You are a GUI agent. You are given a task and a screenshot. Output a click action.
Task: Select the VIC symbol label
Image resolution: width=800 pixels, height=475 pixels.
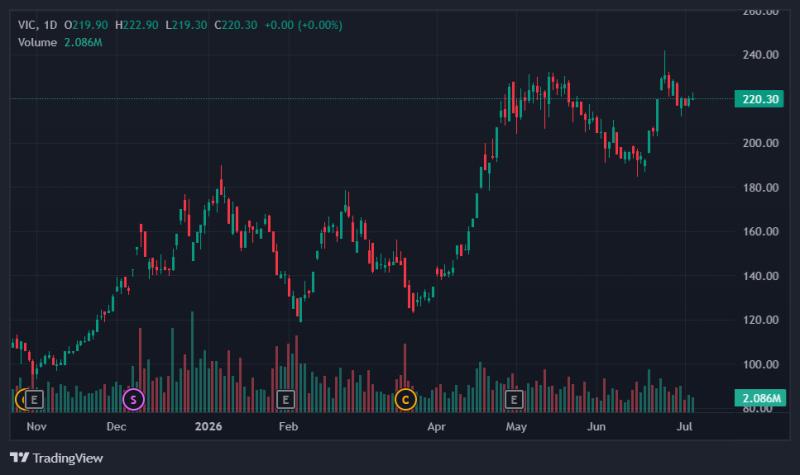27,24
